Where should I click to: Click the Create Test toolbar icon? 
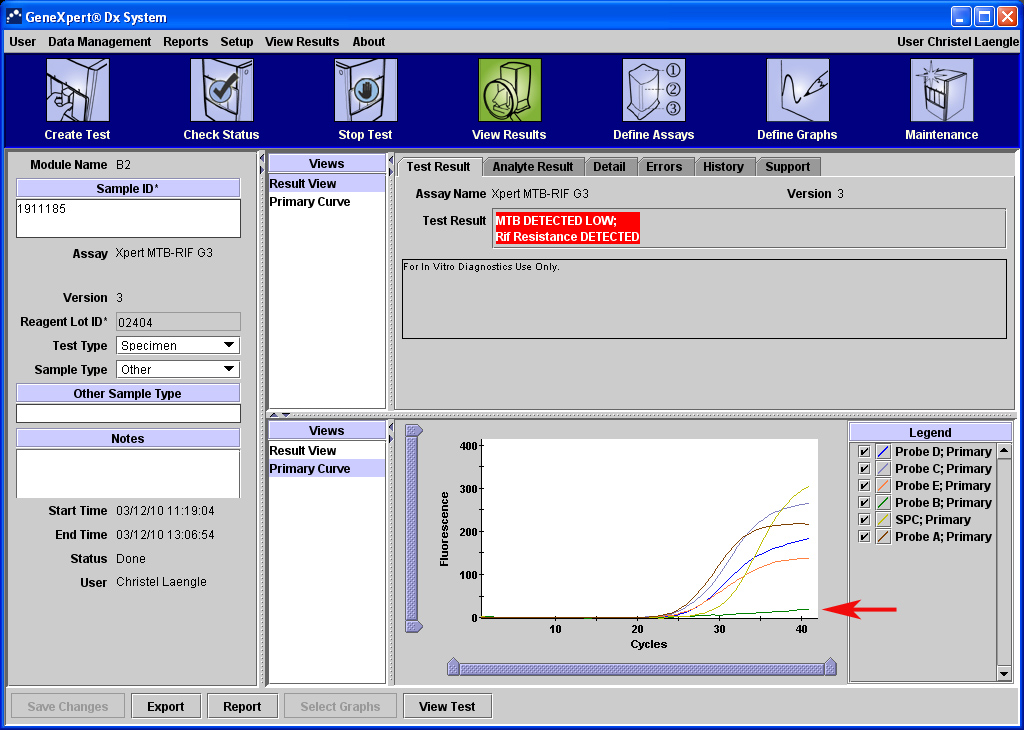pos(77,91)
